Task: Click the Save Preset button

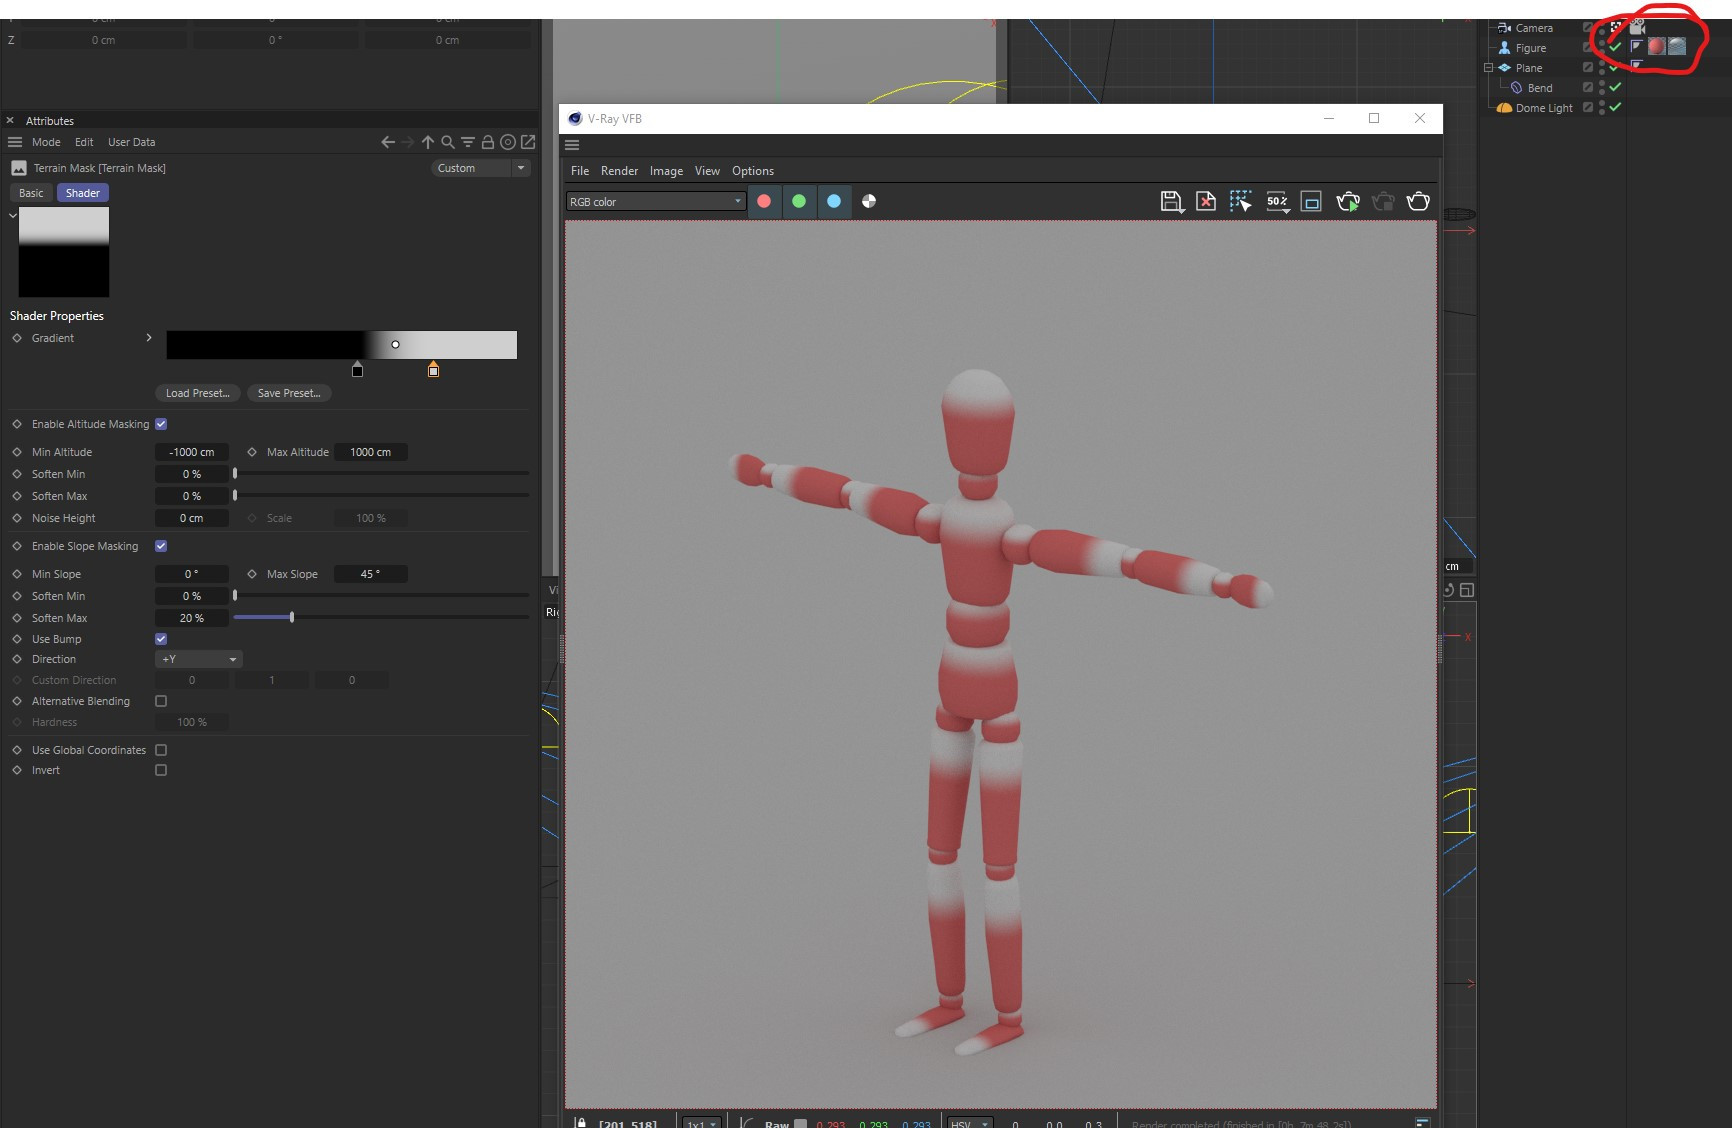Action: [289, 393]
